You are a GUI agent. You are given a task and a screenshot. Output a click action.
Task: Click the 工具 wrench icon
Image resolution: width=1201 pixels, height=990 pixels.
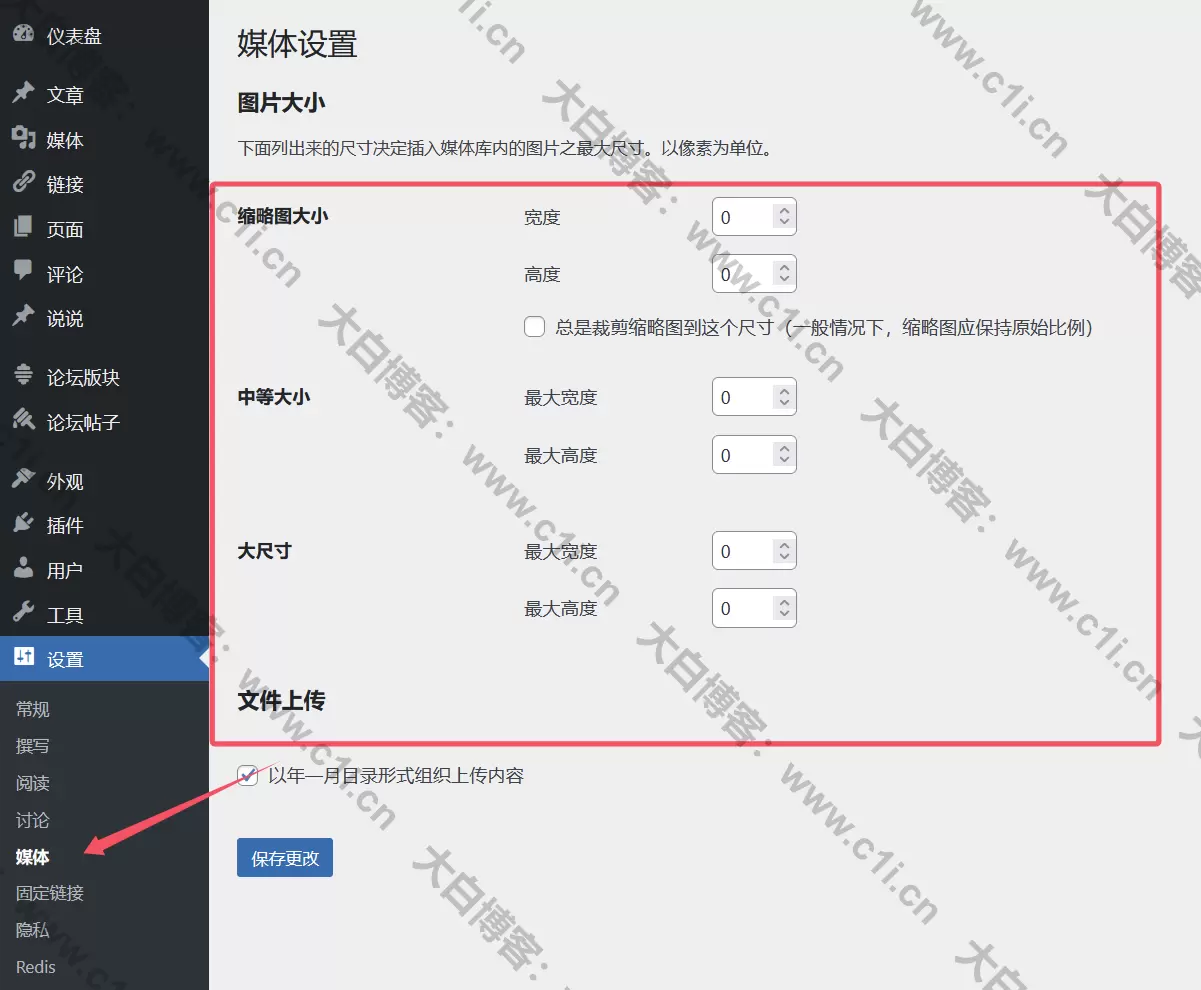pyautogui.click(x=23, y=613)
